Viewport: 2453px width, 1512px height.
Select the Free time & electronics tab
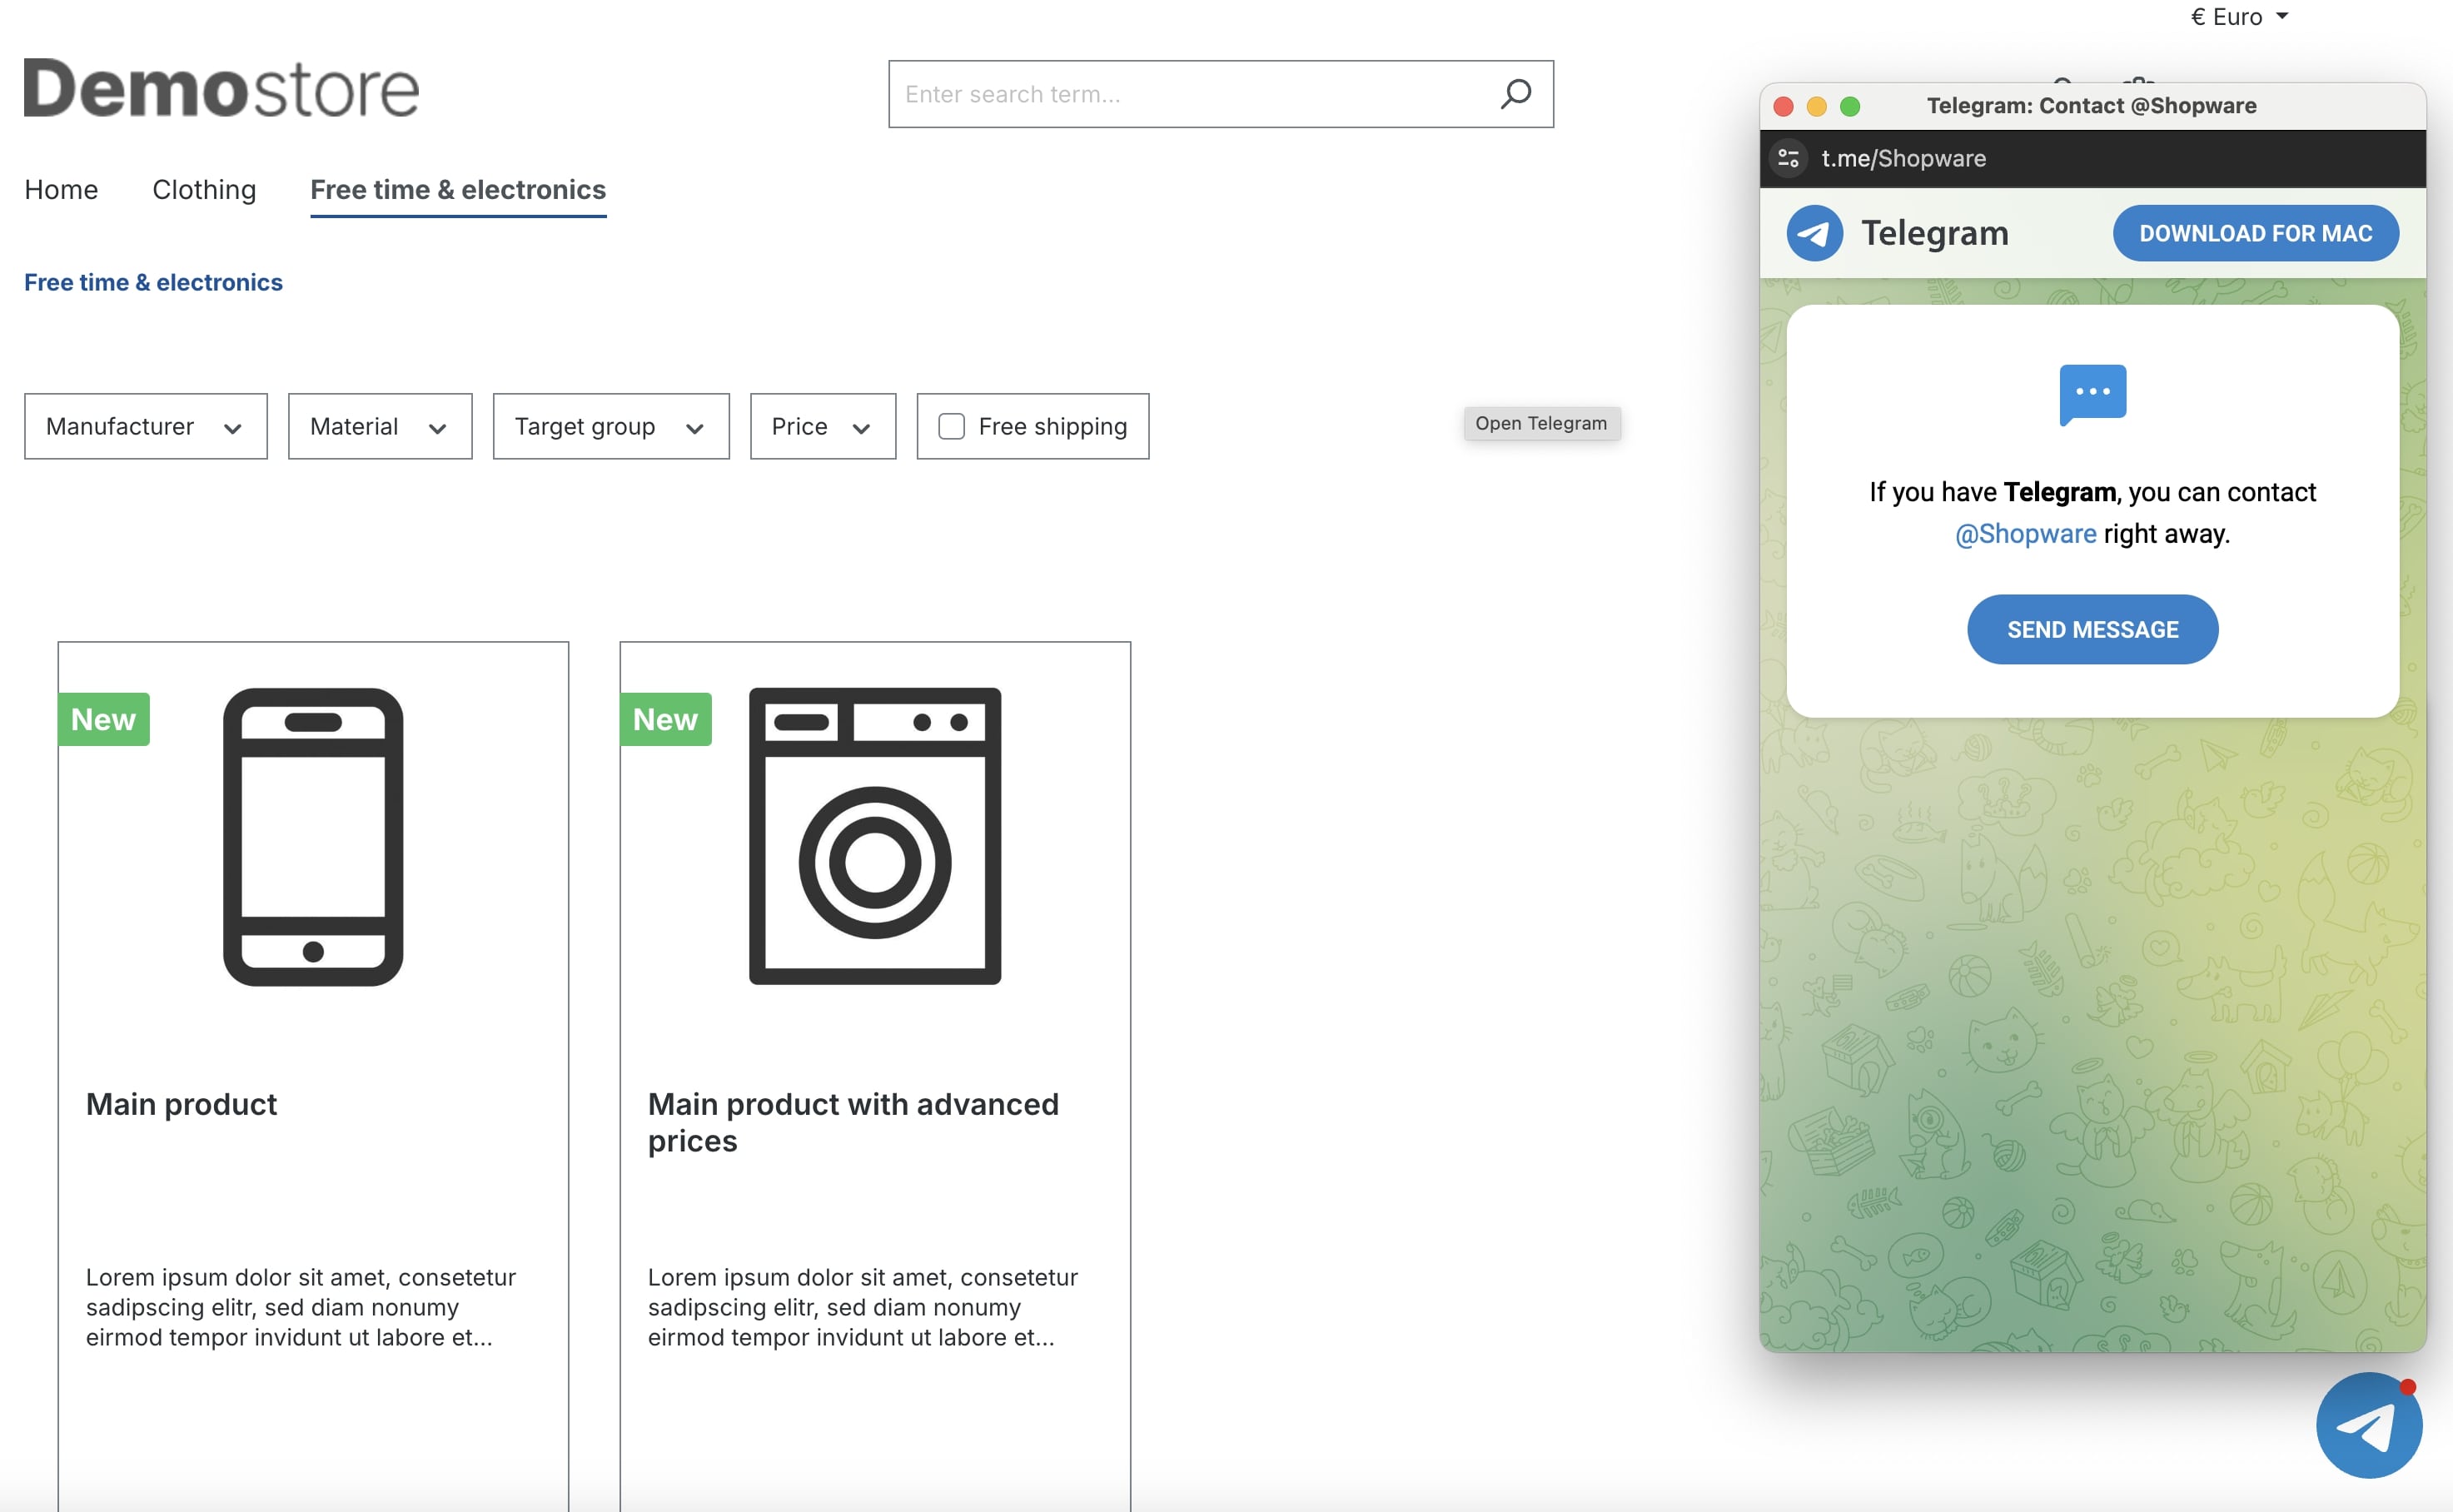pos(457,189)
